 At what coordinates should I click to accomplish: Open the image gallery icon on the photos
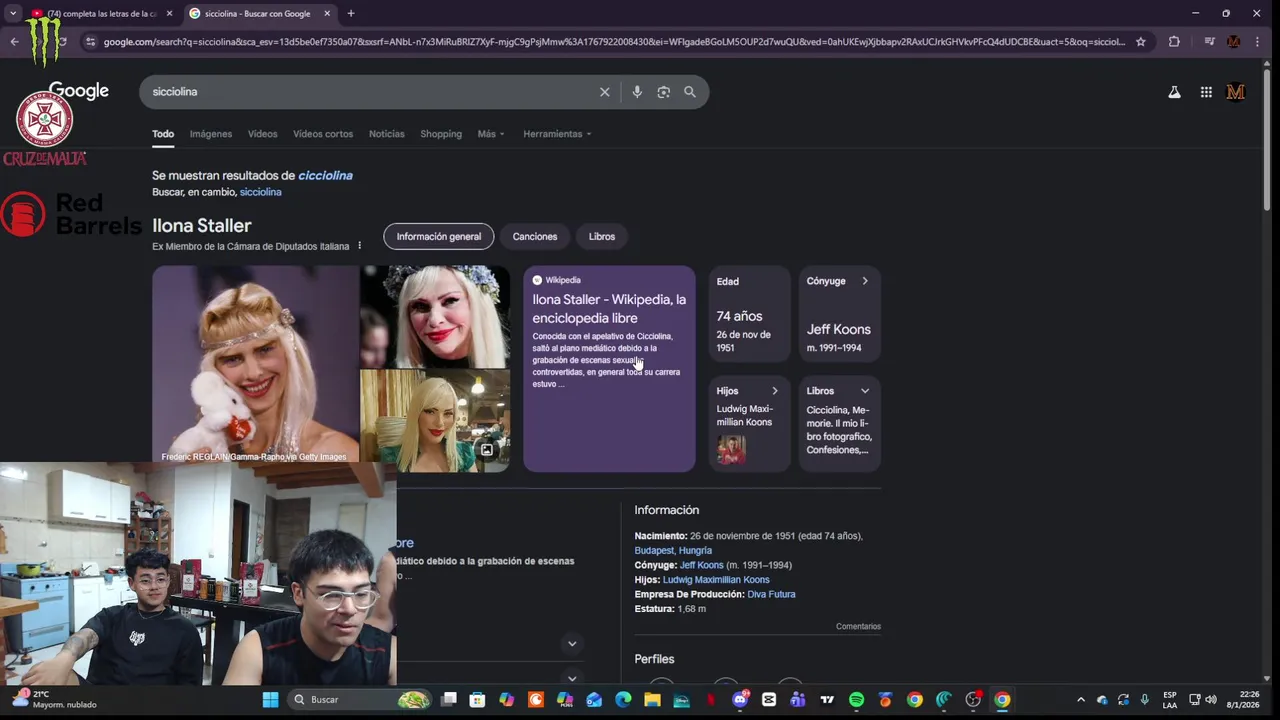click(x=487, y=450)
